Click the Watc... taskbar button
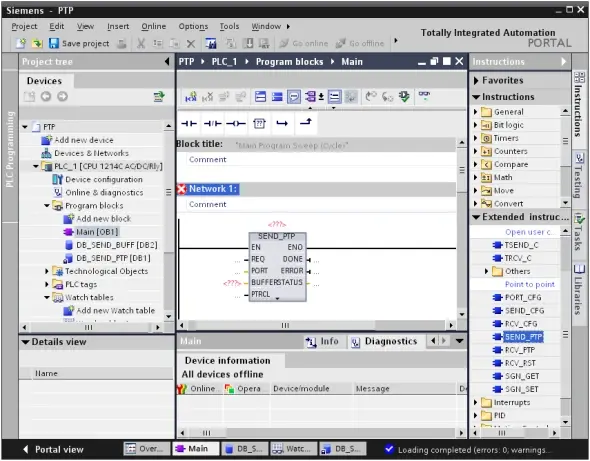 click(x=294, y=449)
